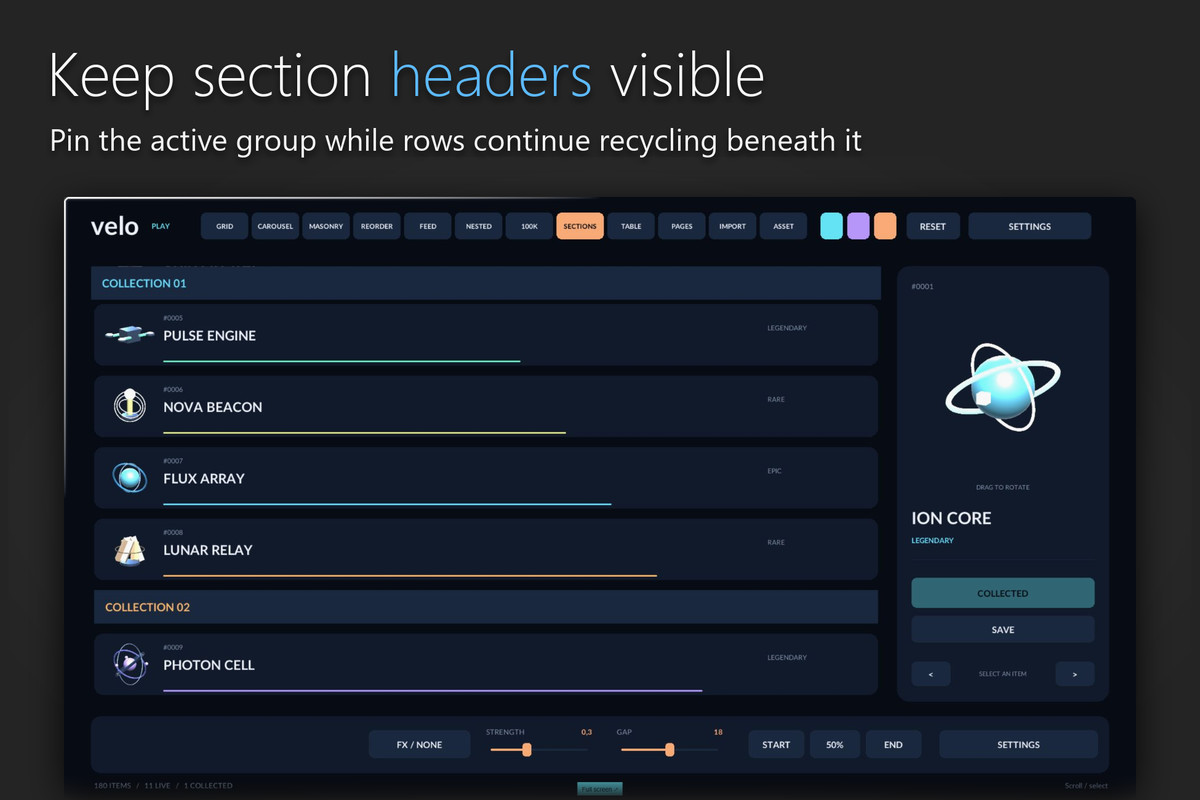Click the Lunar Relay item icon
The image size is (1200, 800).
(x=129, y=550)
